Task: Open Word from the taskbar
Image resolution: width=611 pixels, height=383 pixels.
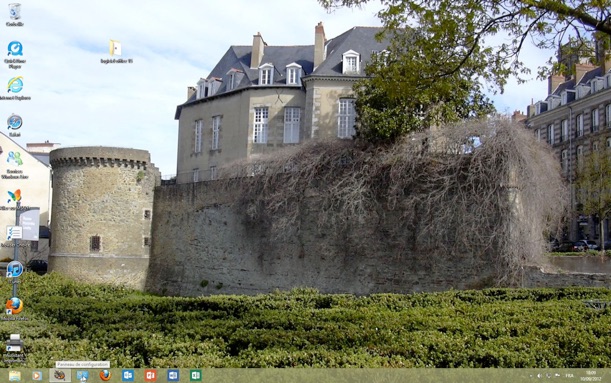Action: [x=173, y=376]
